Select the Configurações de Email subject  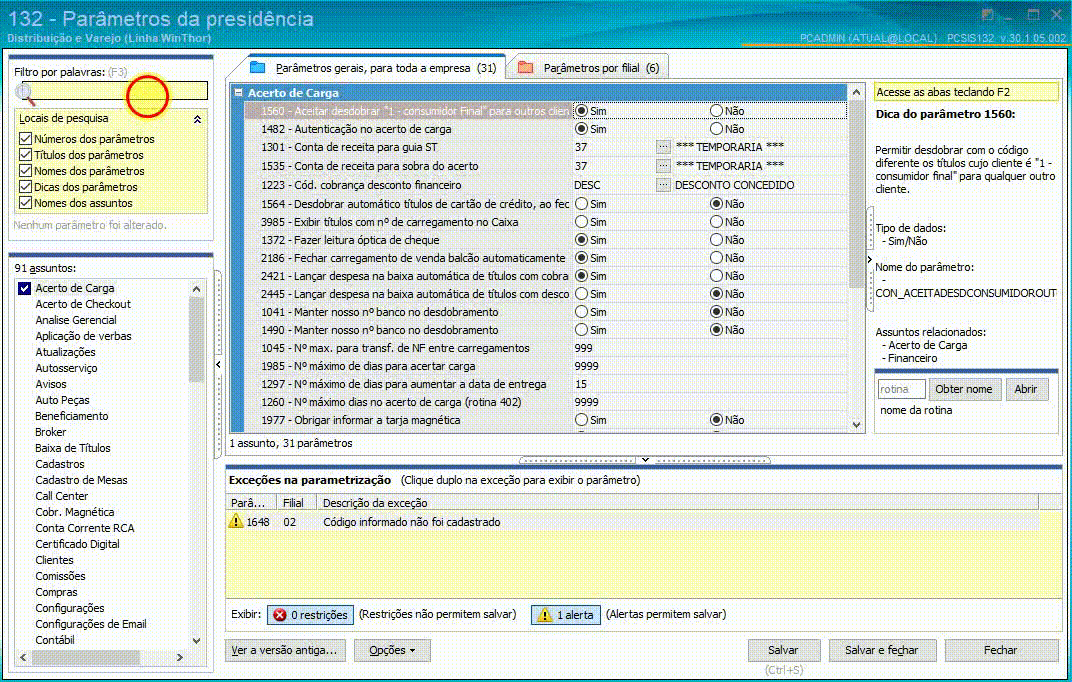pyautogui.click(x=91, y=624)
